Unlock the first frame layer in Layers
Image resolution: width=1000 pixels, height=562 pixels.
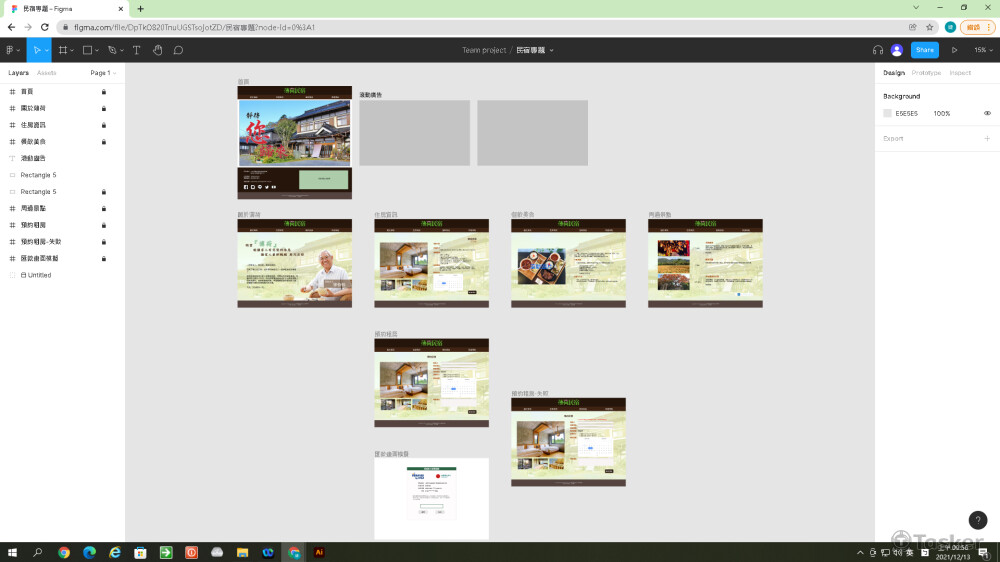104,92
